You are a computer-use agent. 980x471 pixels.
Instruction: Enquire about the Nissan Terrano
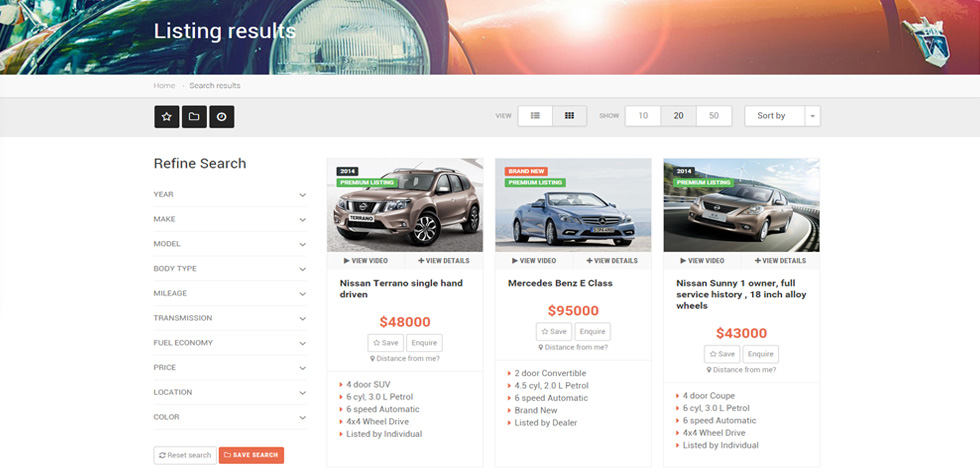[x=424, y=343]
